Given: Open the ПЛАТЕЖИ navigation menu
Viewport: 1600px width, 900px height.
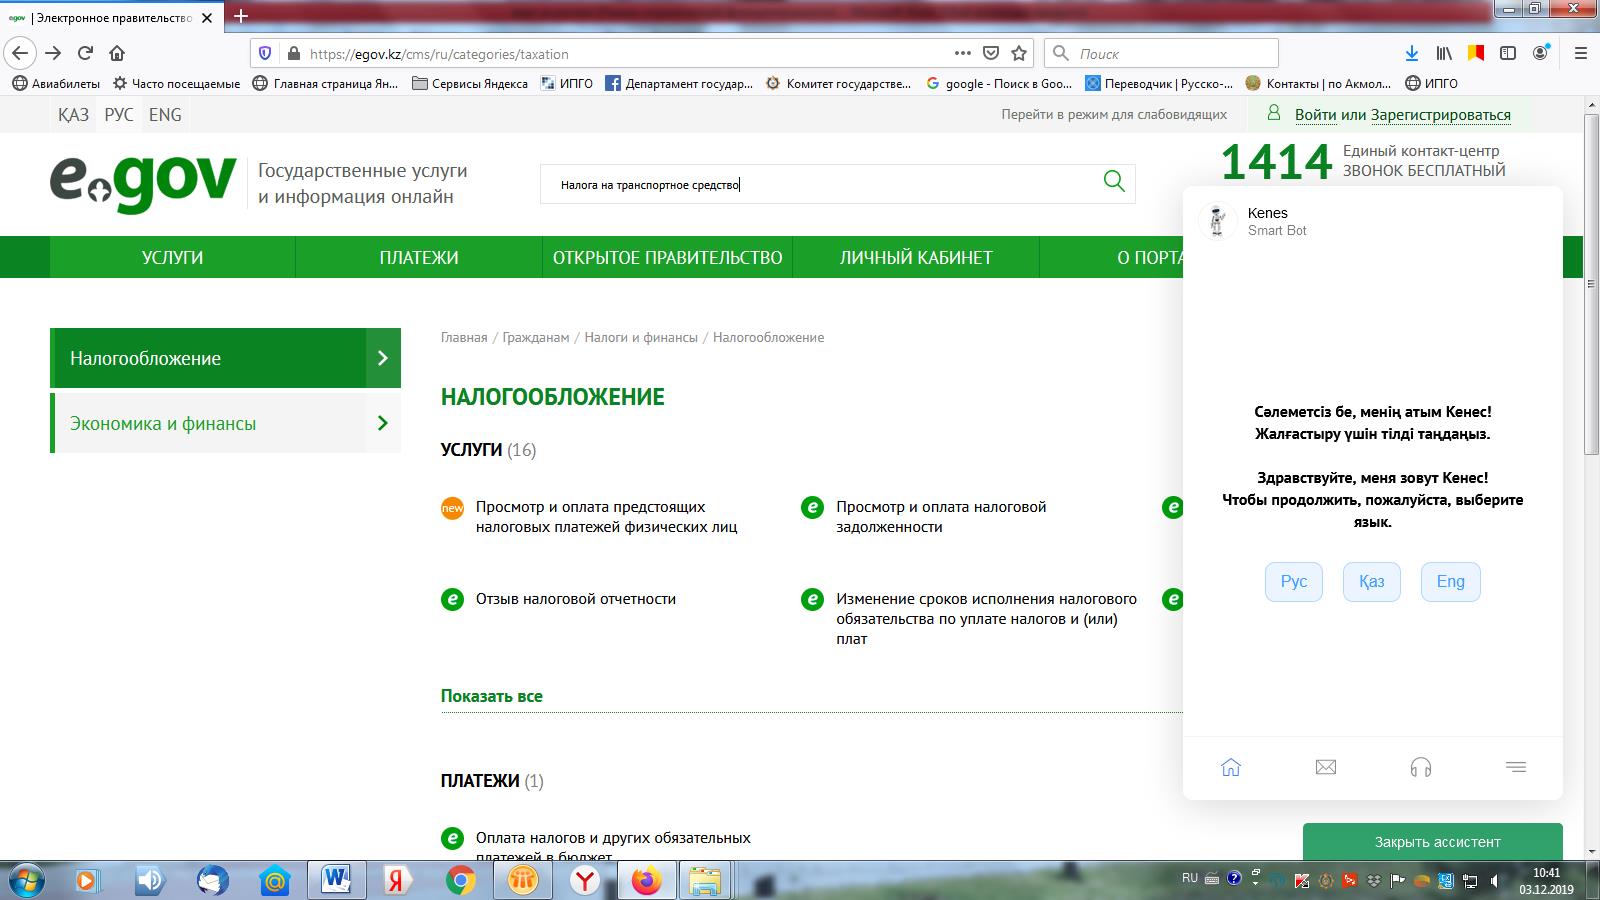Looking at the screenshot, I should point(418,257).
